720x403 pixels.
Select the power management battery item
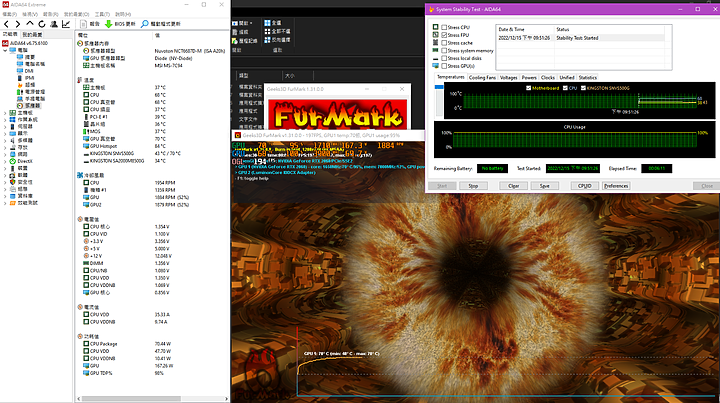[x=30, y=92]
